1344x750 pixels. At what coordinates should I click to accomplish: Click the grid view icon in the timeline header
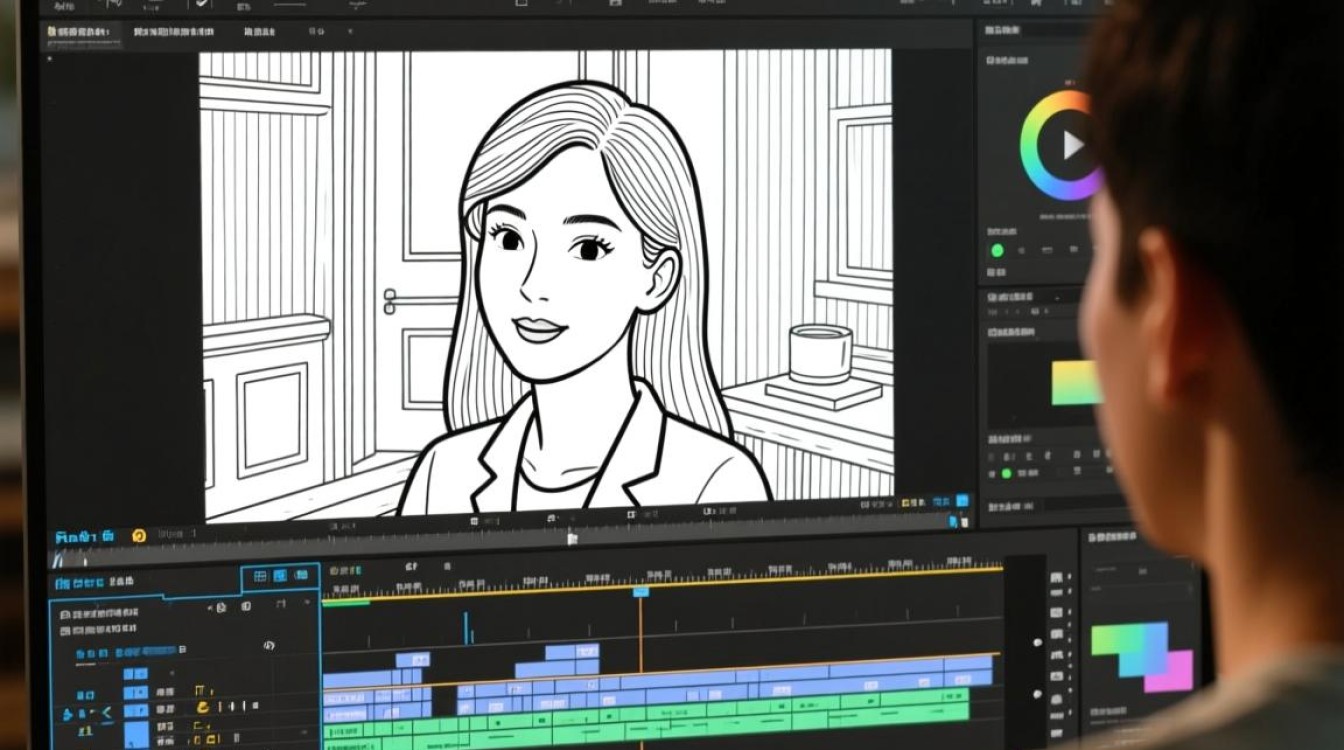pyautogui.click(x=260, y=576)
